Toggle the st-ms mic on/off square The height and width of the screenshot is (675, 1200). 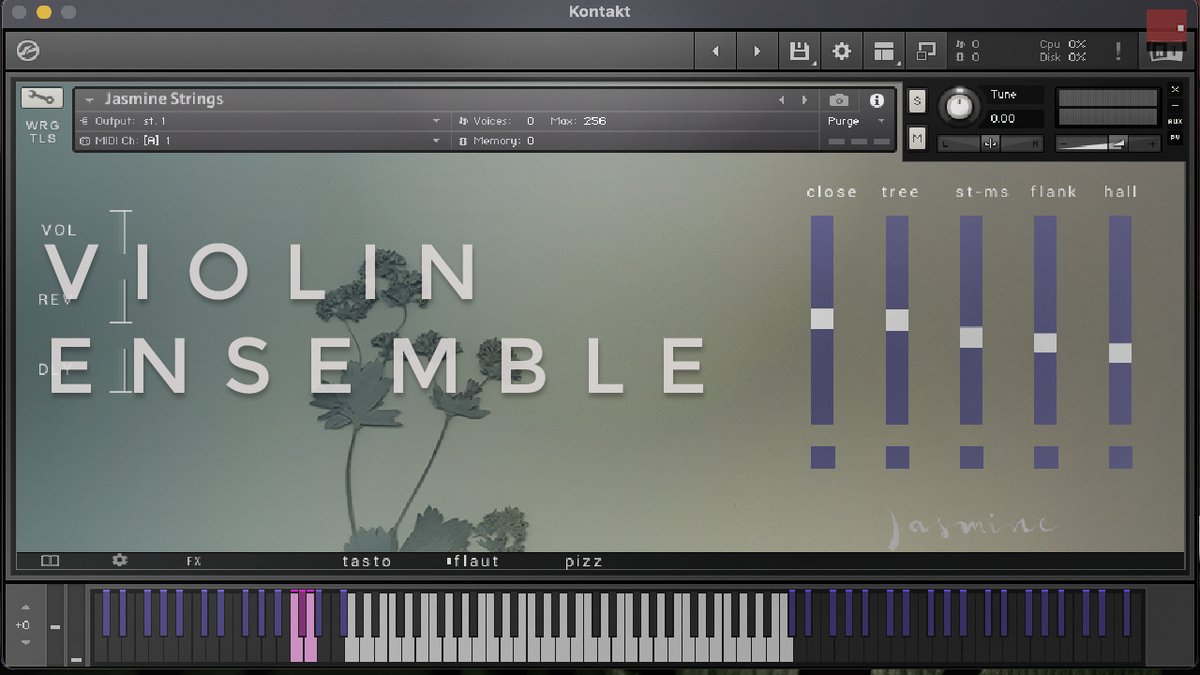pyautogui.click(x=971, y=457)
